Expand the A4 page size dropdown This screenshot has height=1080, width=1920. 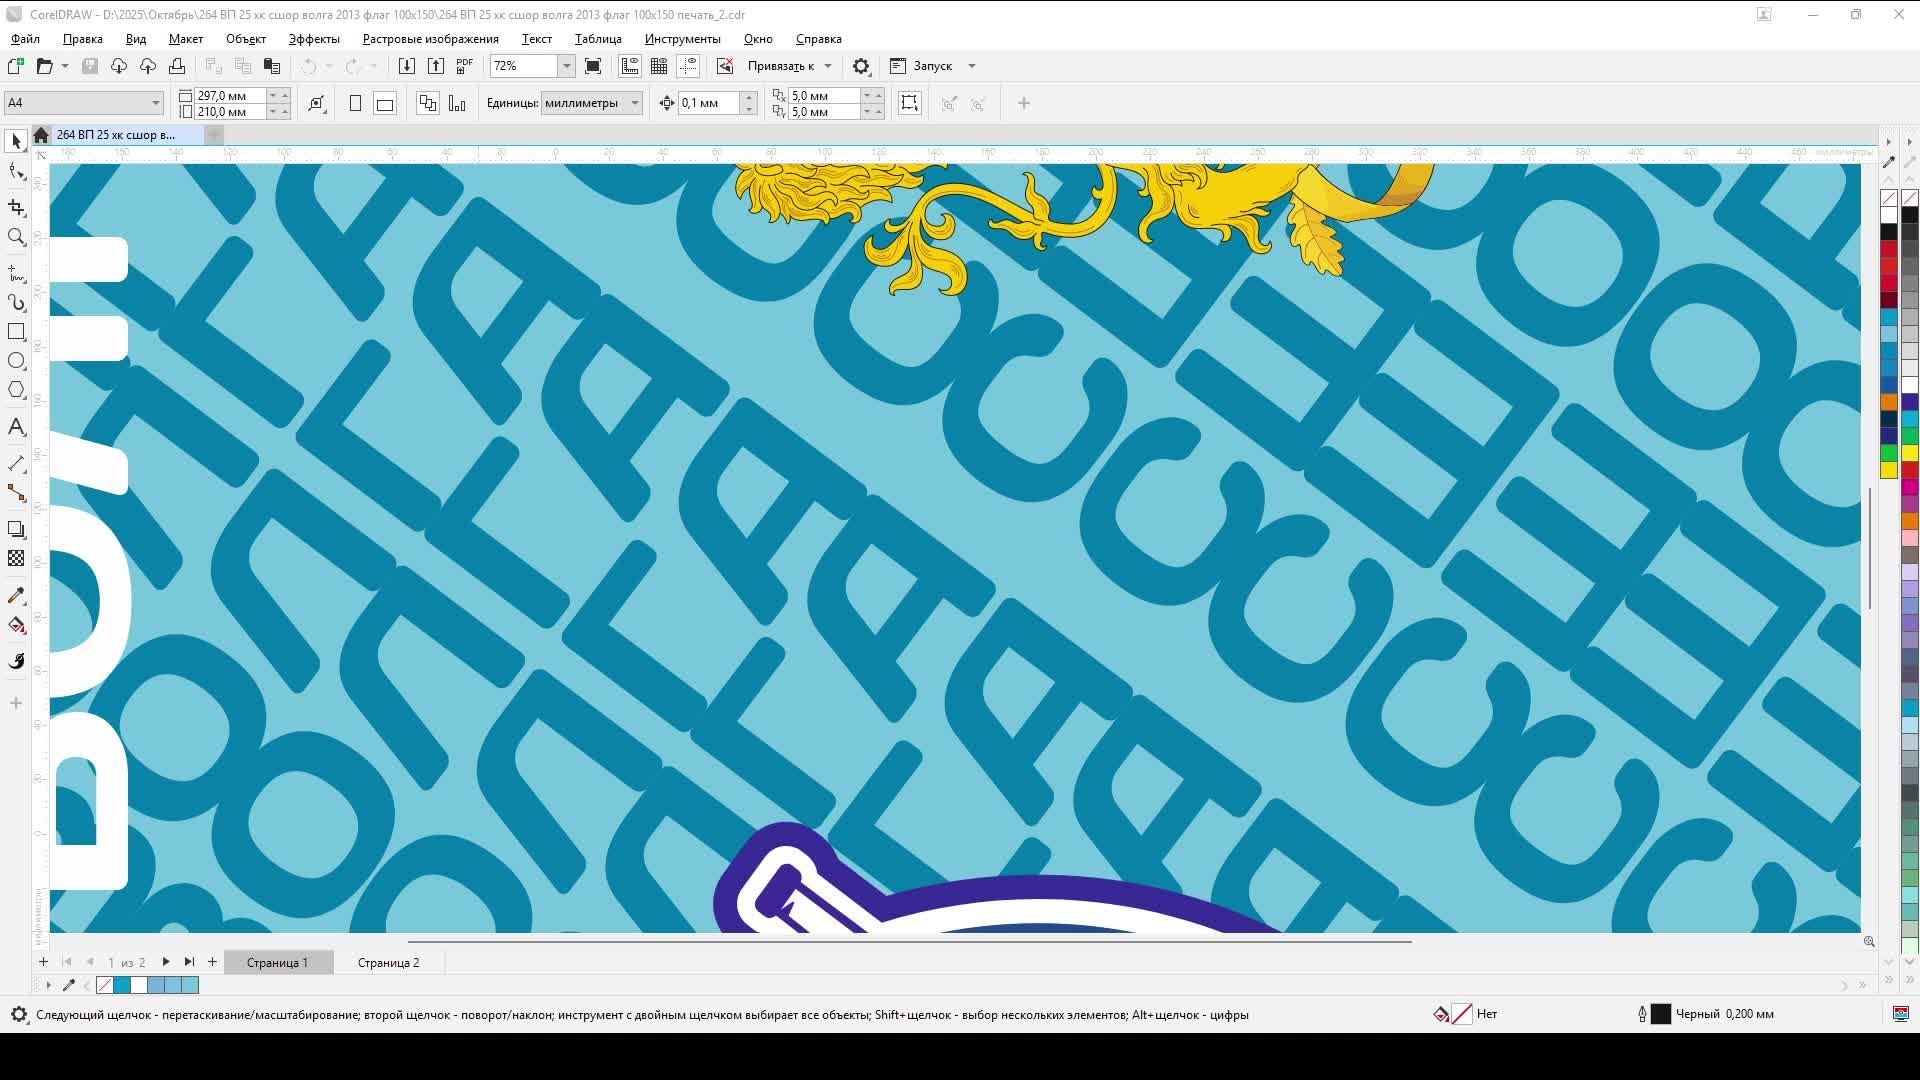[x=155, y=103]
